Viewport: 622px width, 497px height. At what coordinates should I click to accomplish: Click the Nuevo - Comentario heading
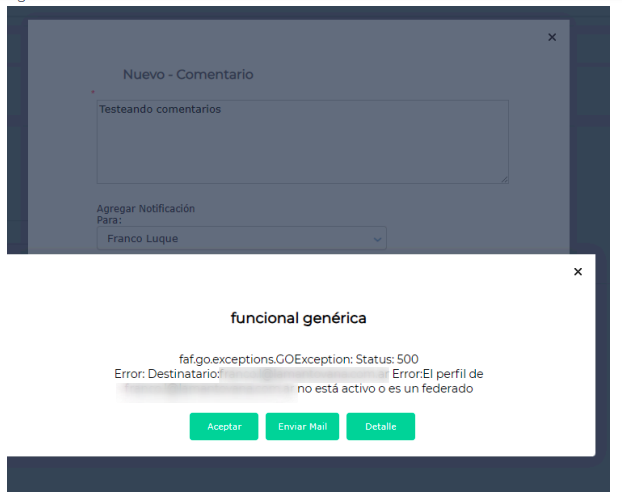[x=188, y=74]
